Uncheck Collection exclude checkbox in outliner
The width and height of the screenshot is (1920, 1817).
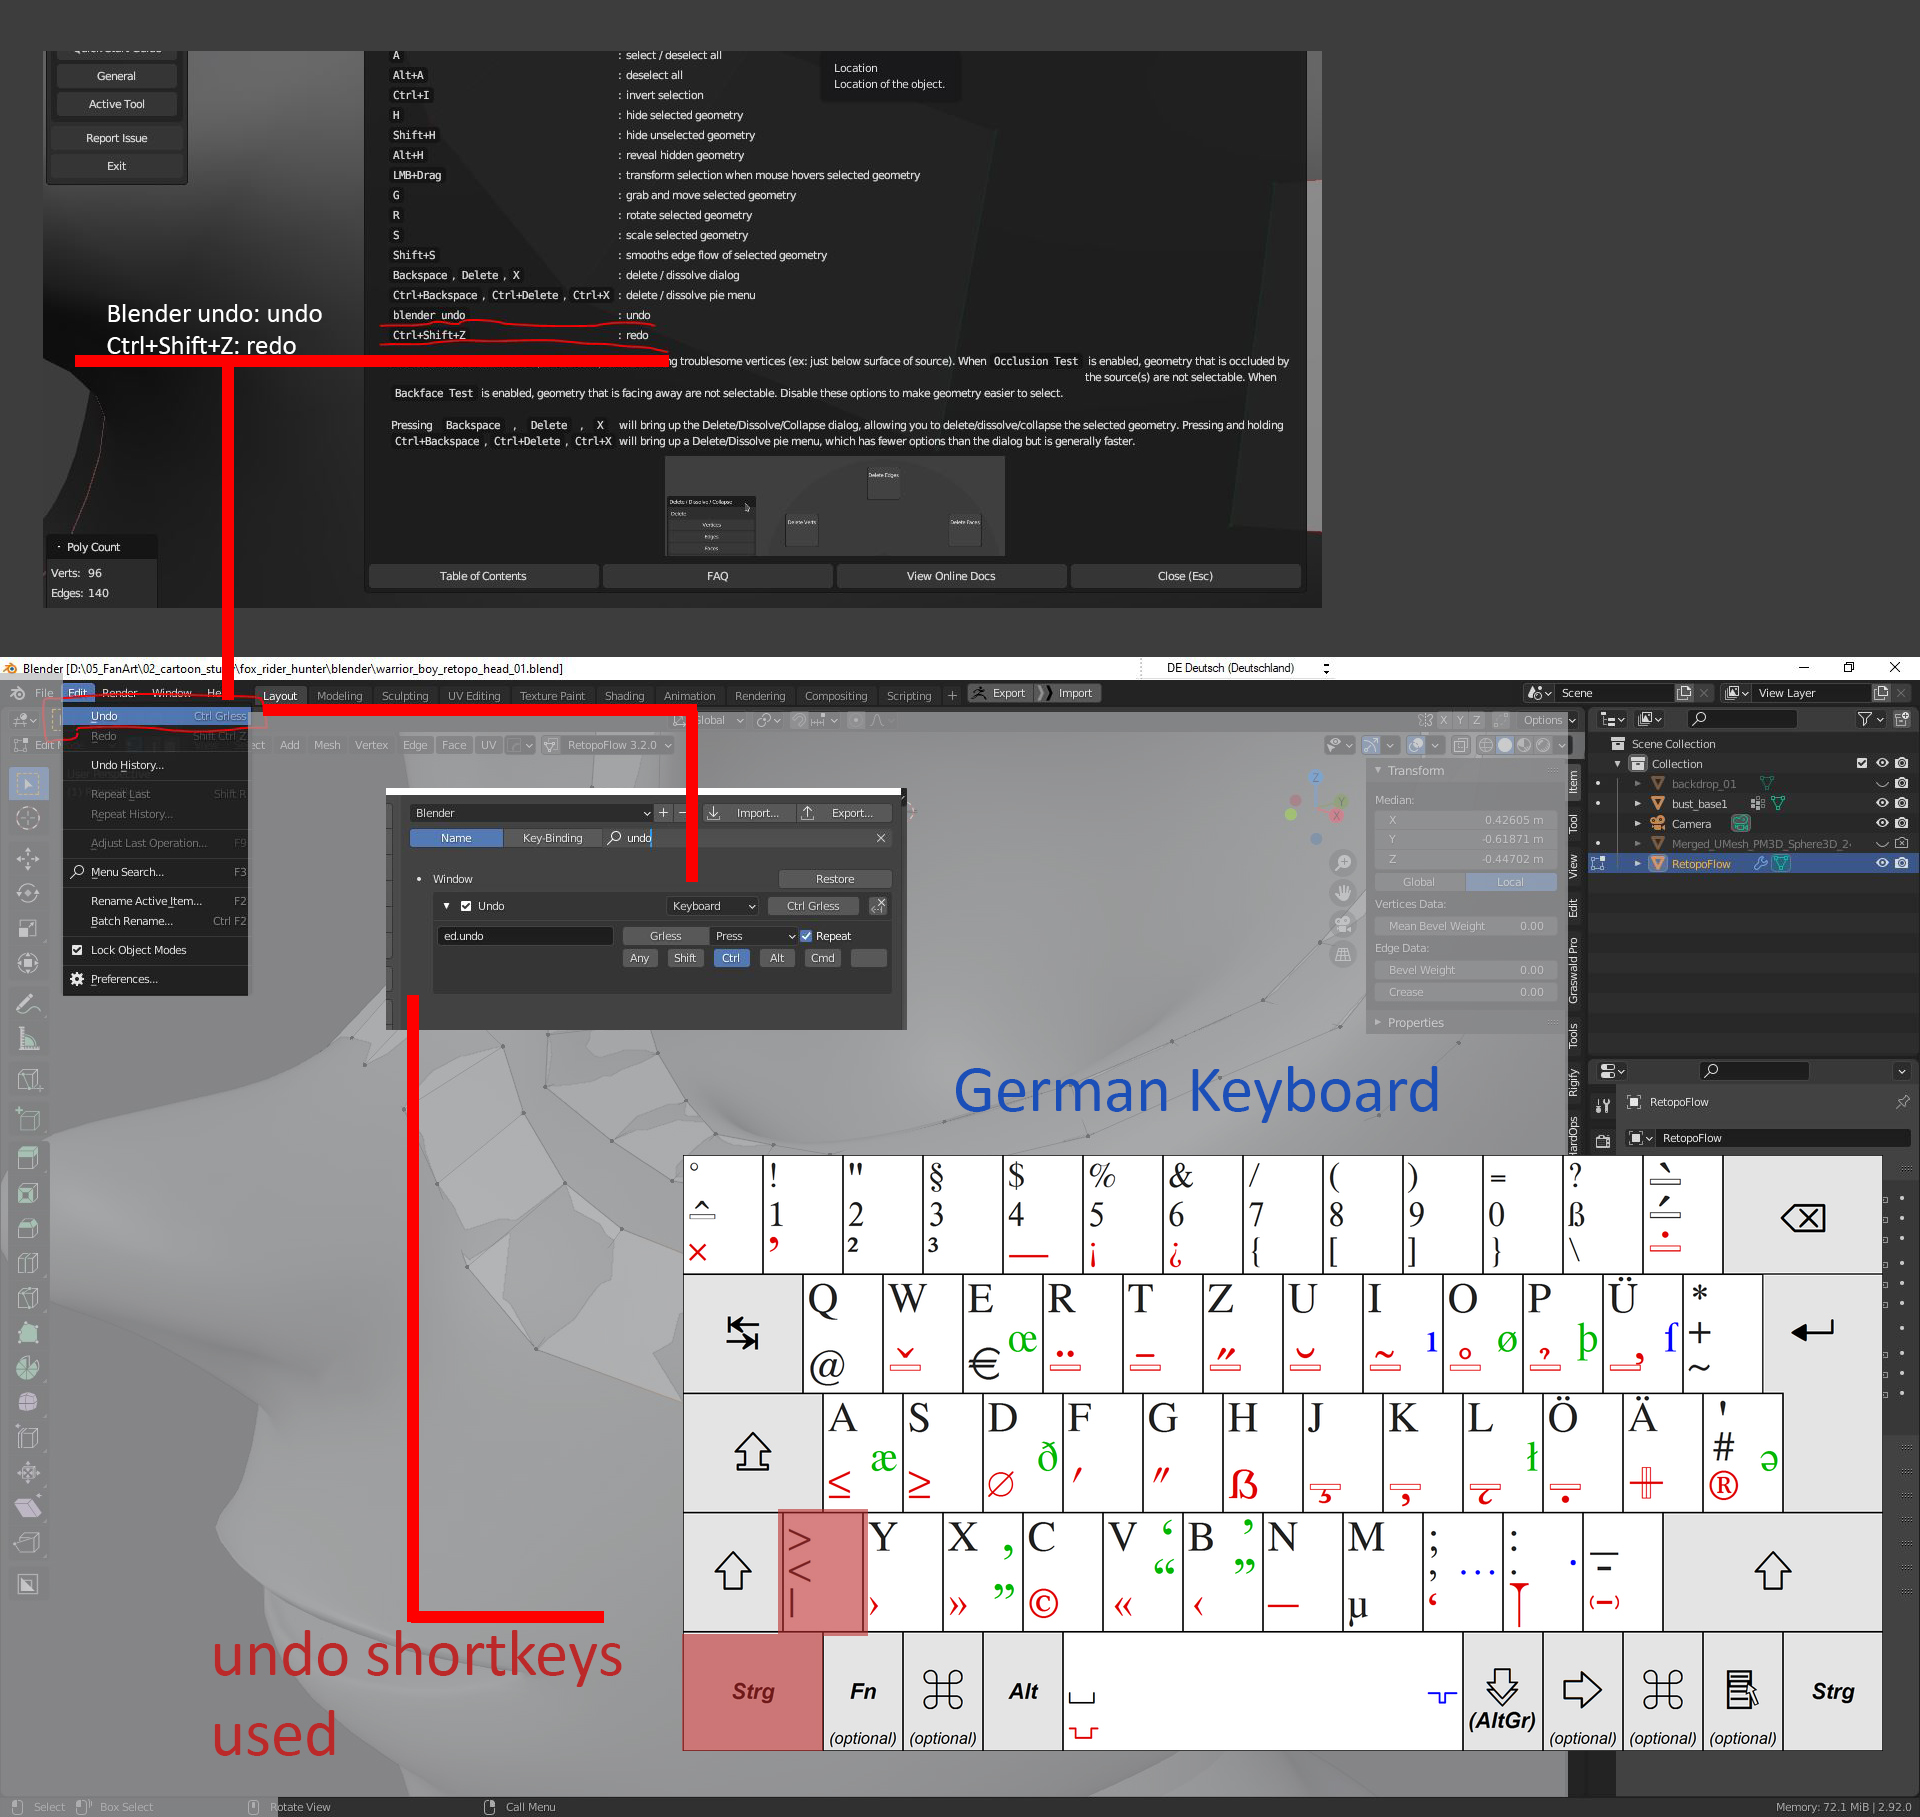[x=1862, y=763]
